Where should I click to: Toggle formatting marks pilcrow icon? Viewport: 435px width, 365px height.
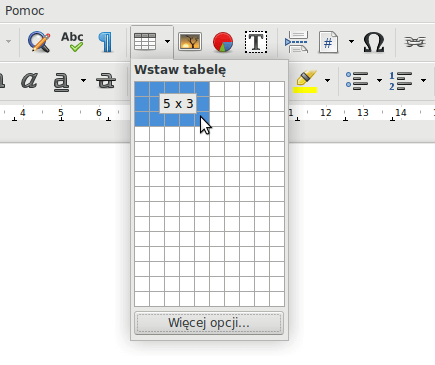(106, 42)
